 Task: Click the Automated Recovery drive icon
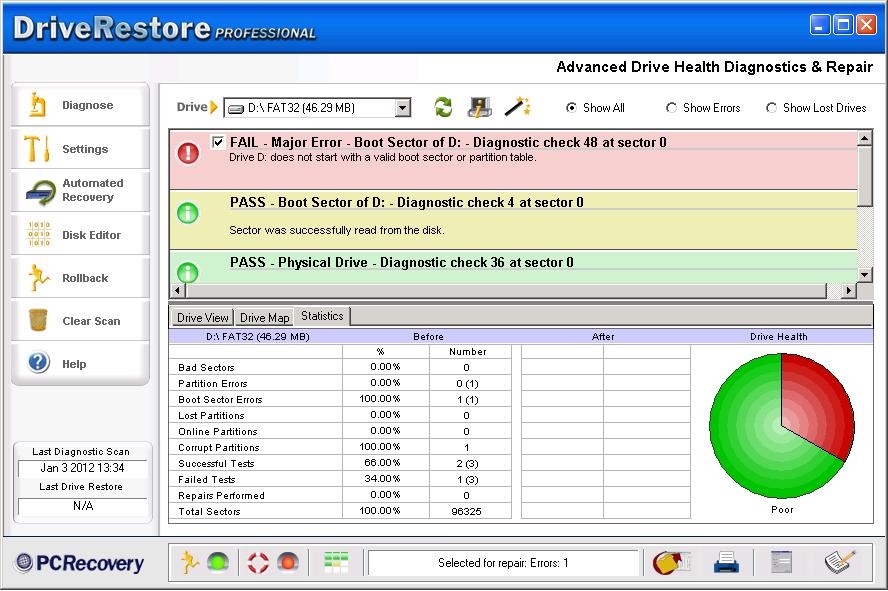tap(40, 193)
